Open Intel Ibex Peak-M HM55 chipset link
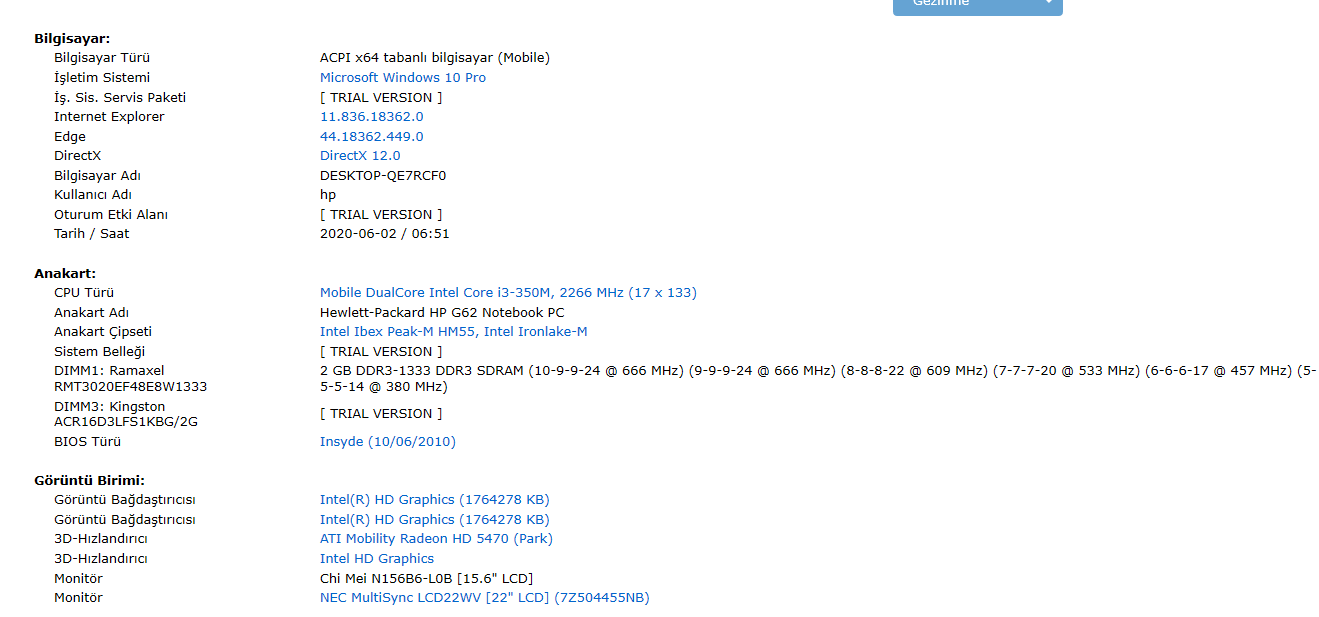The width and height of the screenshot is (1319, 617). [x=453, y=331]
